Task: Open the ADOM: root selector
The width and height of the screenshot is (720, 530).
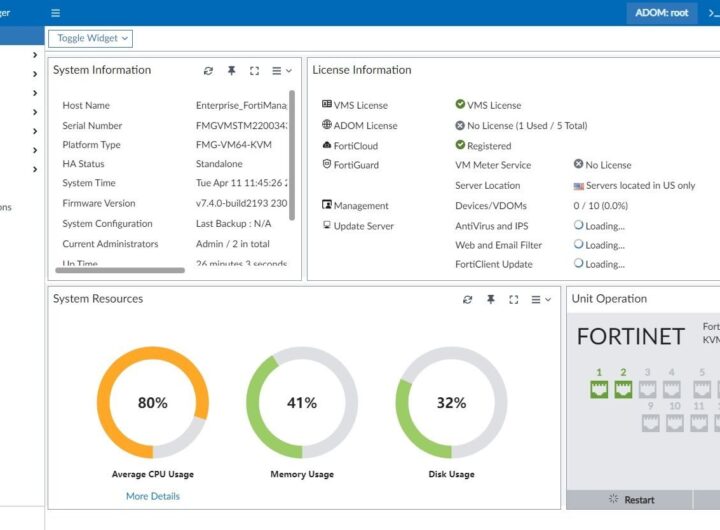Action: 661,13
